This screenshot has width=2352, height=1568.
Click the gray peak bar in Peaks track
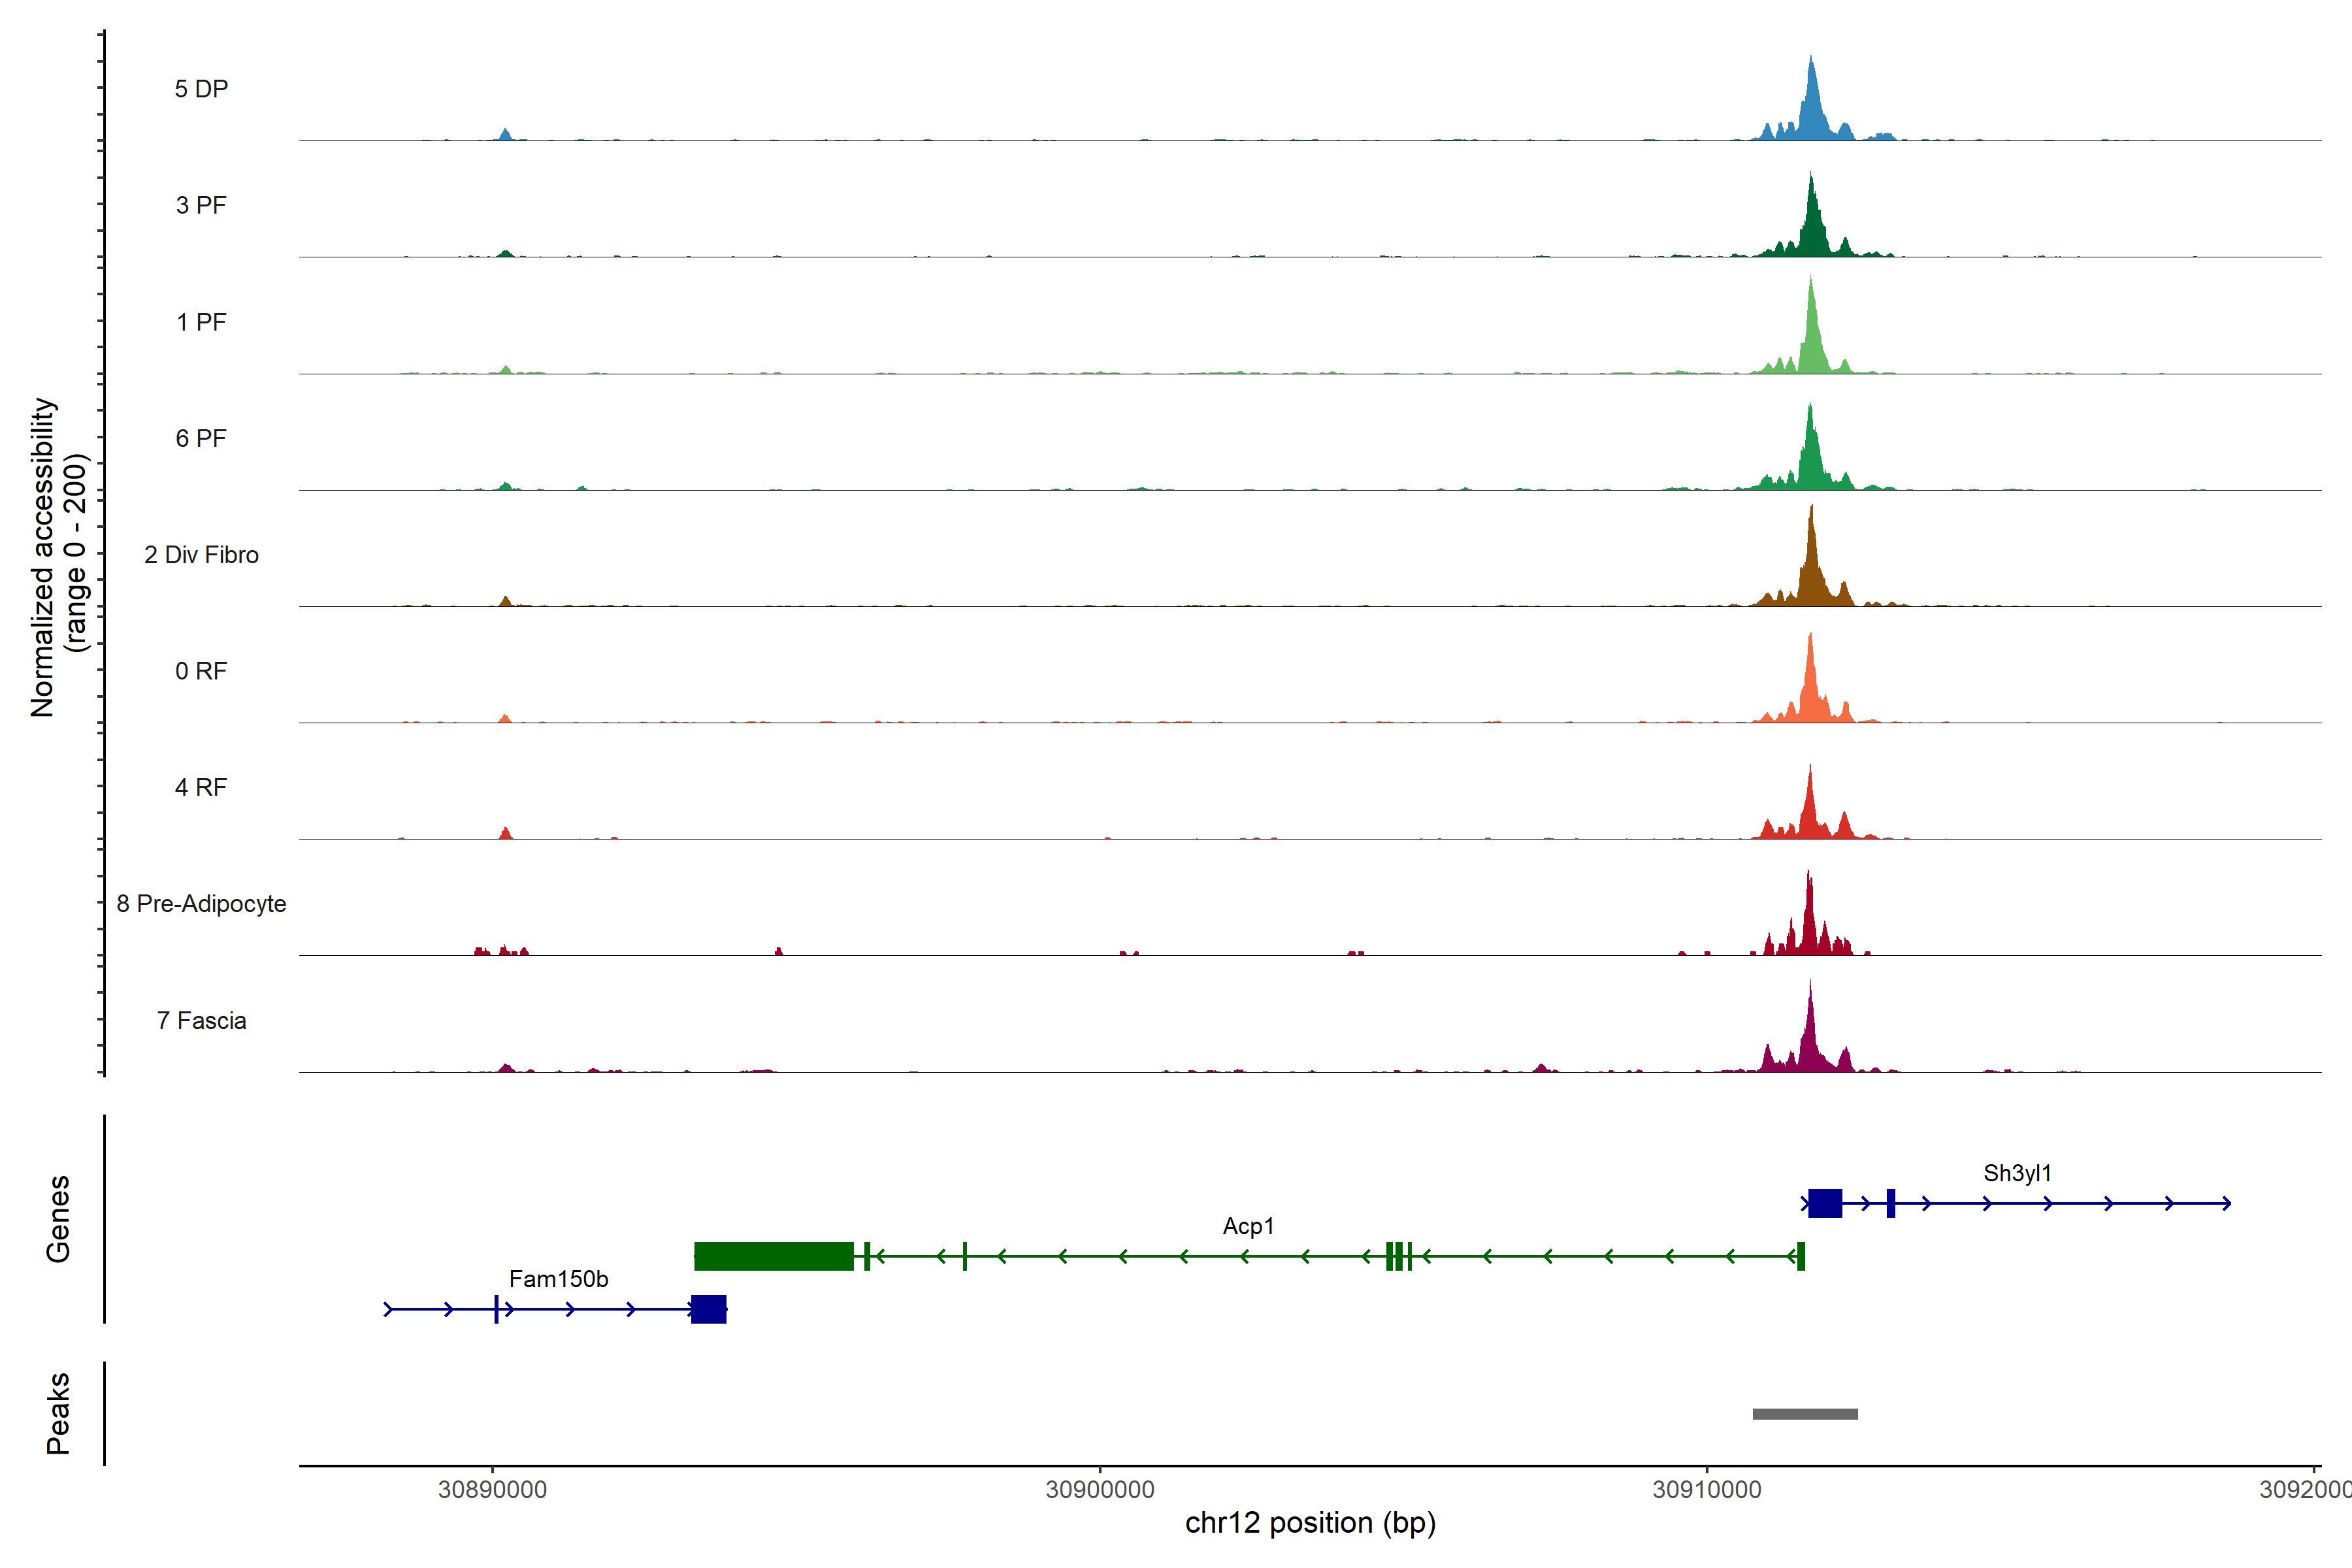(x=1805, y=1414)
